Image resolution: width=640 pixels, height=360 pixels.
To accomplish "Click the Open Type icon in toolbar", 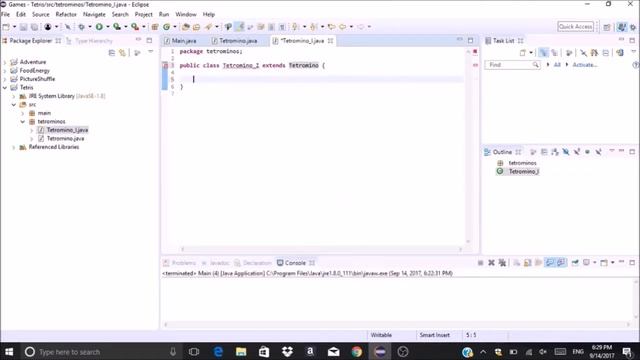I will [x=185, y=27].
